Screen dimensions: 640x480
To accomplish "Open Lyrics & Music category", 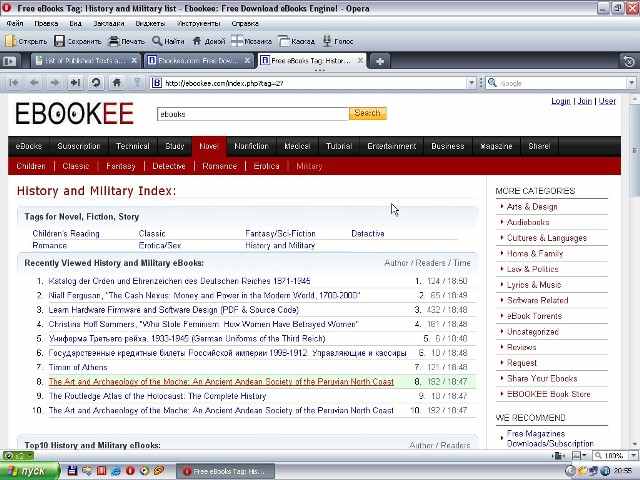I will click(534, 284).
